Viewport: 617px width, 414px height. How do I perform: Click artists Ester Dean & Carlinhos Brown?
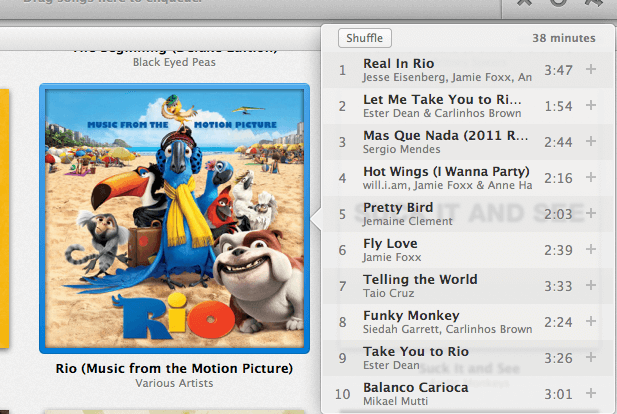[442, 113]
